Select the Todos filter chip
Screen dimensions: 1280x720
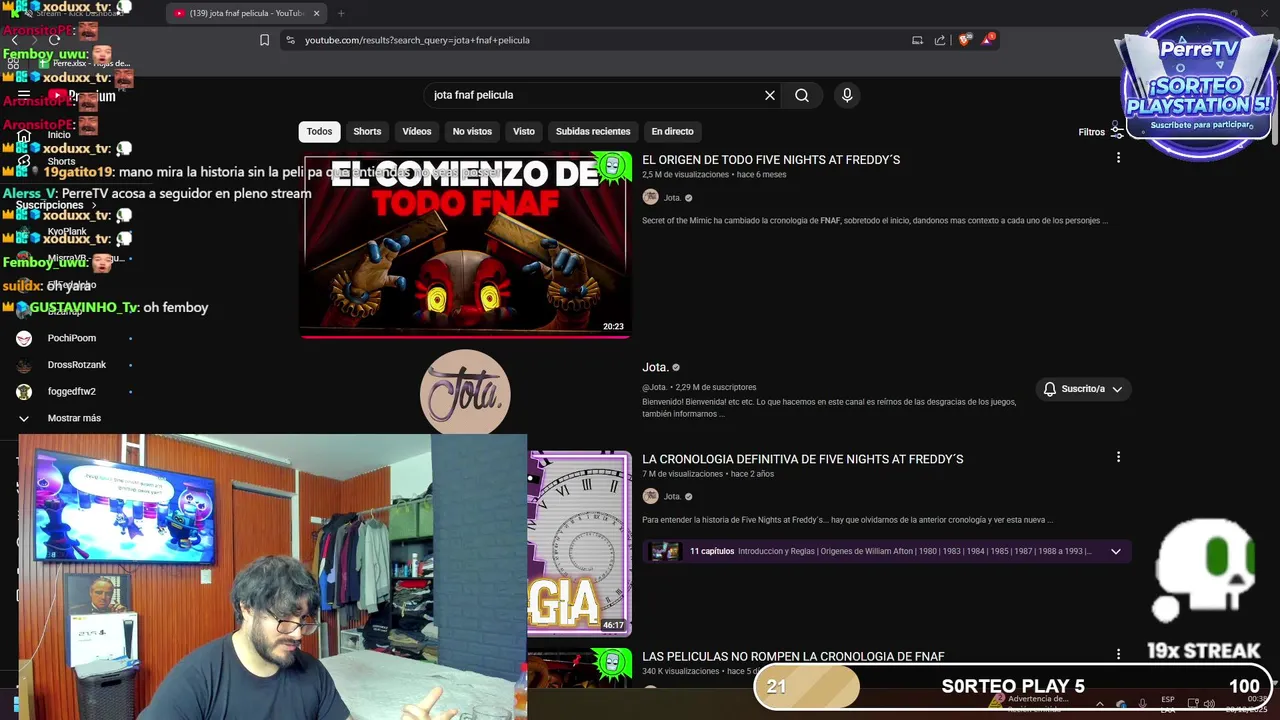(x=319, y=132)
